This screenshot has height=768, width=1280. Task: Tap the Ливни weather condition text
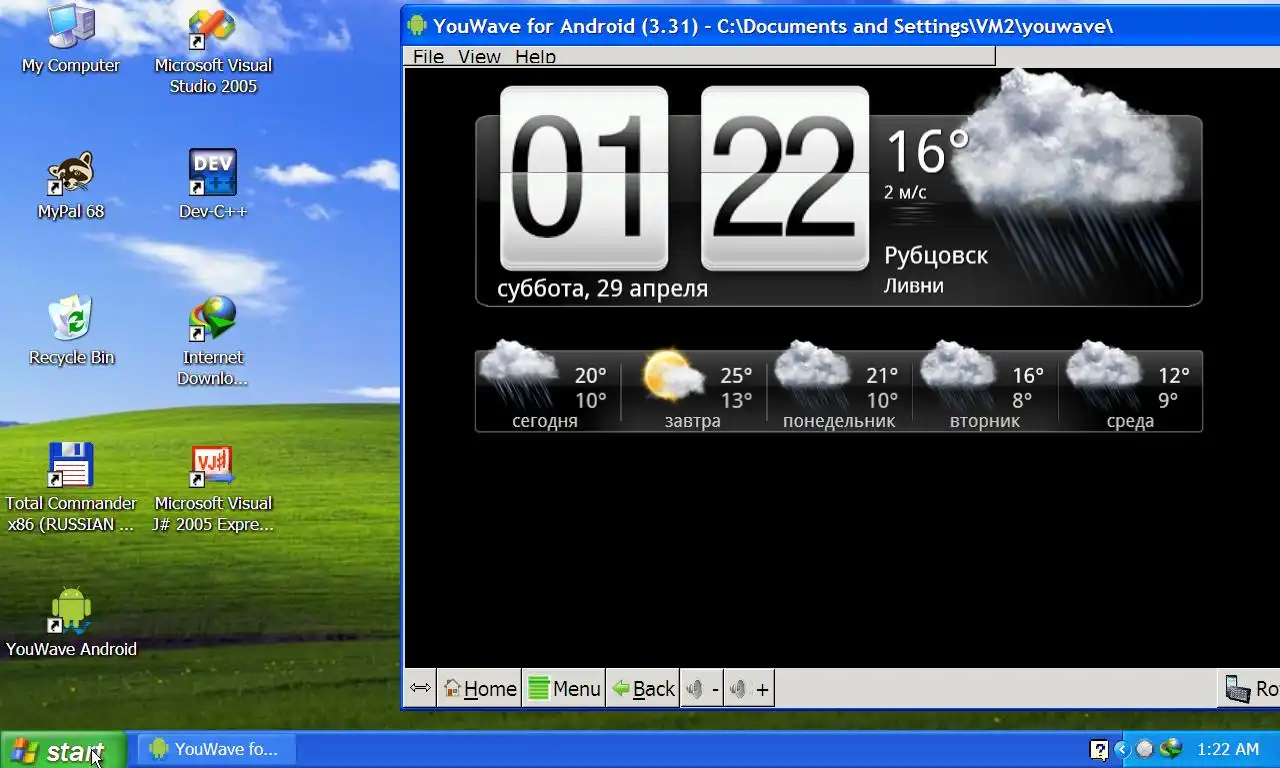914,286
